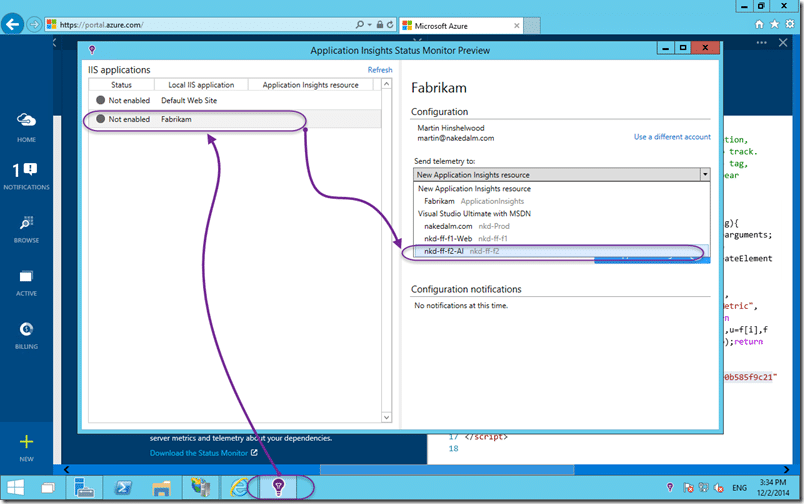Viewport: 804px width, 504px height.
Task: Switch to the Microsoft Azure browser tab
Action: pos(460,26)
